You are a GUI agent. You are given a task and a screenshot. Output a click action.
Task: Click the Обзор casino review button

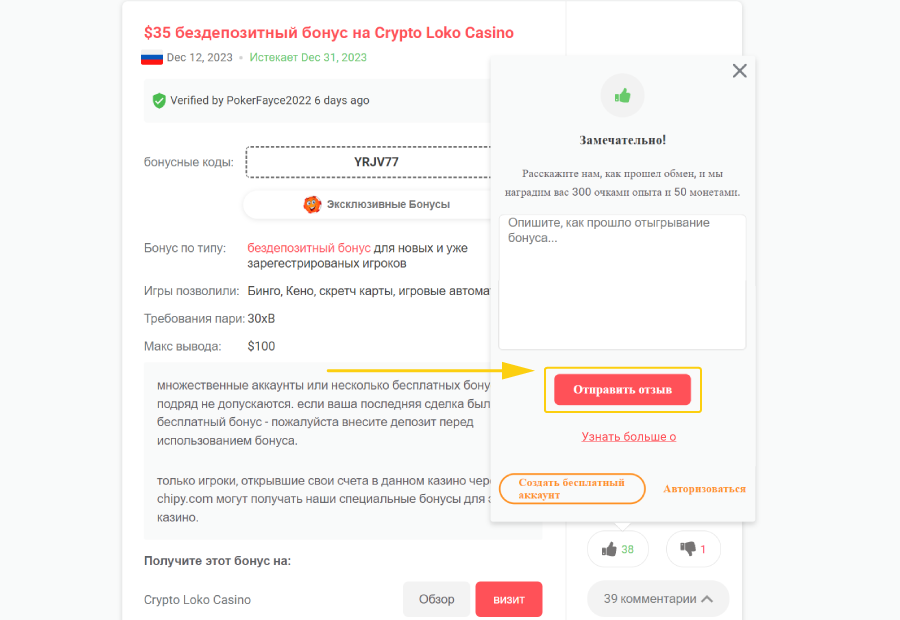coord(436,600)
